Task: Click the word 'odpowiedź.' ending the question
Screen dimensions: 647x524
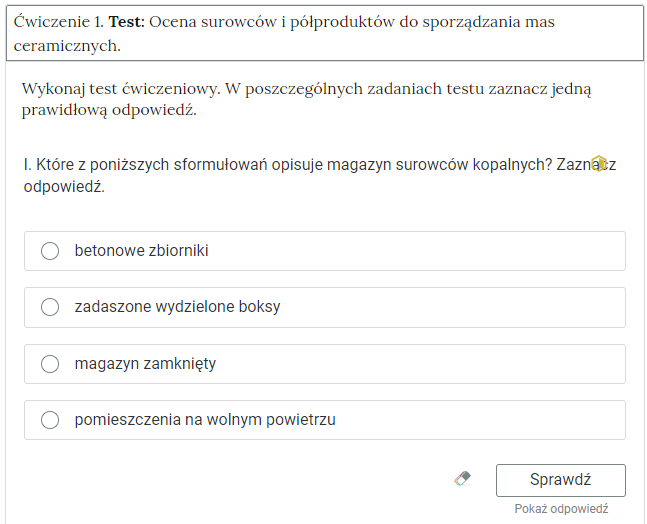Action: [x=64, y=187]
